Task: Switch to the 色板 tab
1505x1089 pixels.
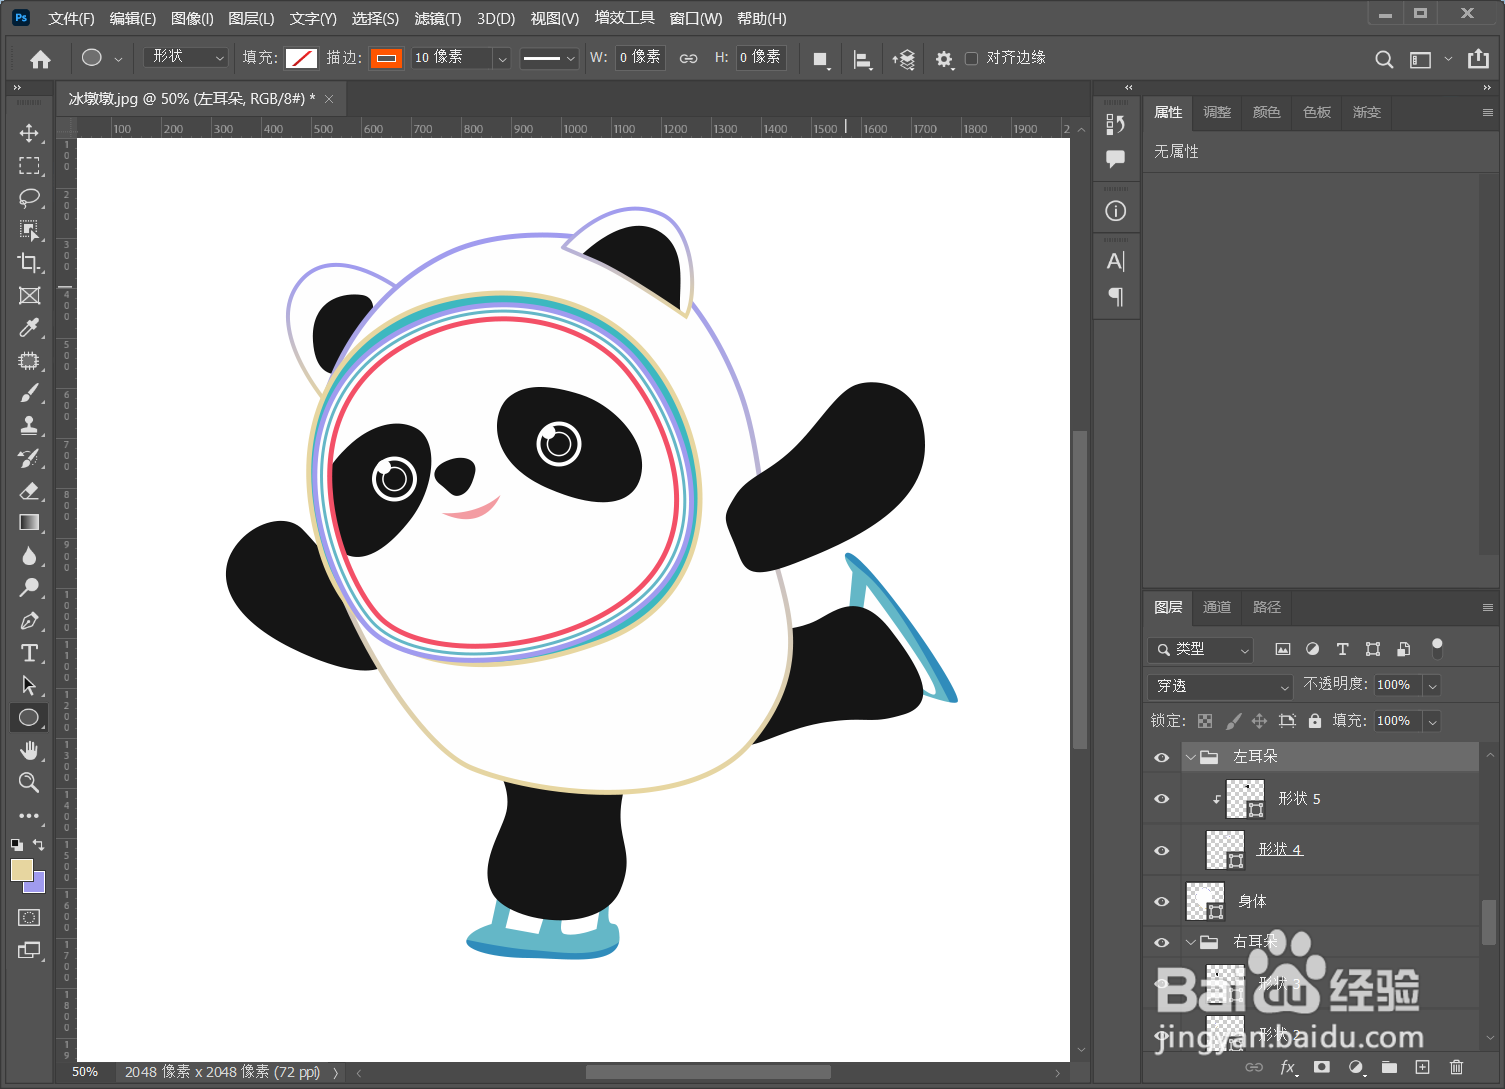Action: click(x=1317, y=112)
